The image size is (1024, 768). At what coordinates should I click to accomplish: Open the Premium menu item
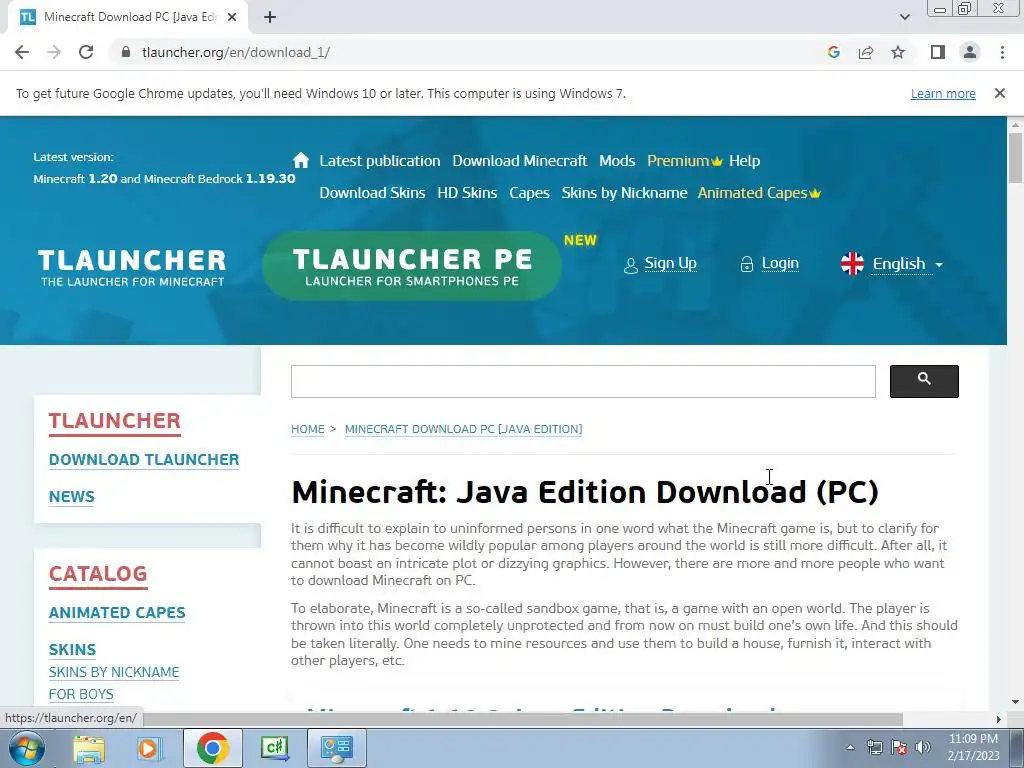tap(684, 161)
